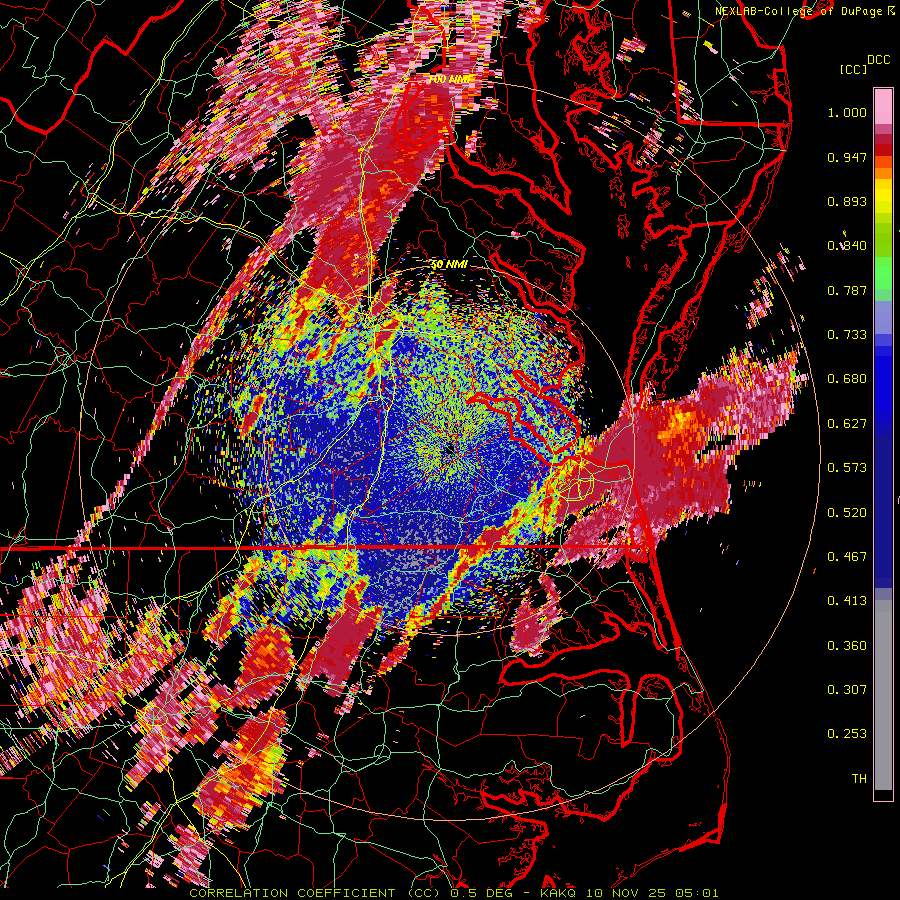Select the 0.573 scale value
The image size is (900, 900).
click(847, 468)
